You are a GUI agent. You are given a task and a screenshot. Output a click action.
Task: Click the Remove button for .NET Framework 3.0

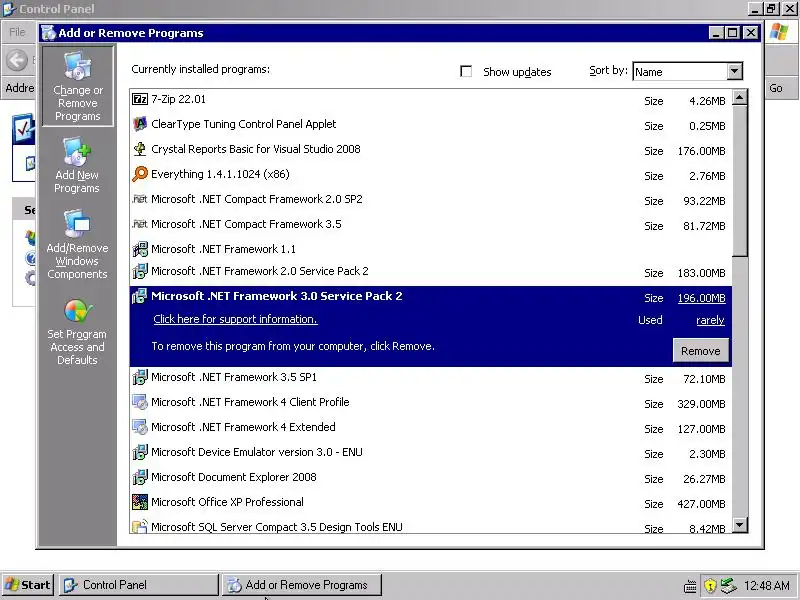(x=701, y=351)
